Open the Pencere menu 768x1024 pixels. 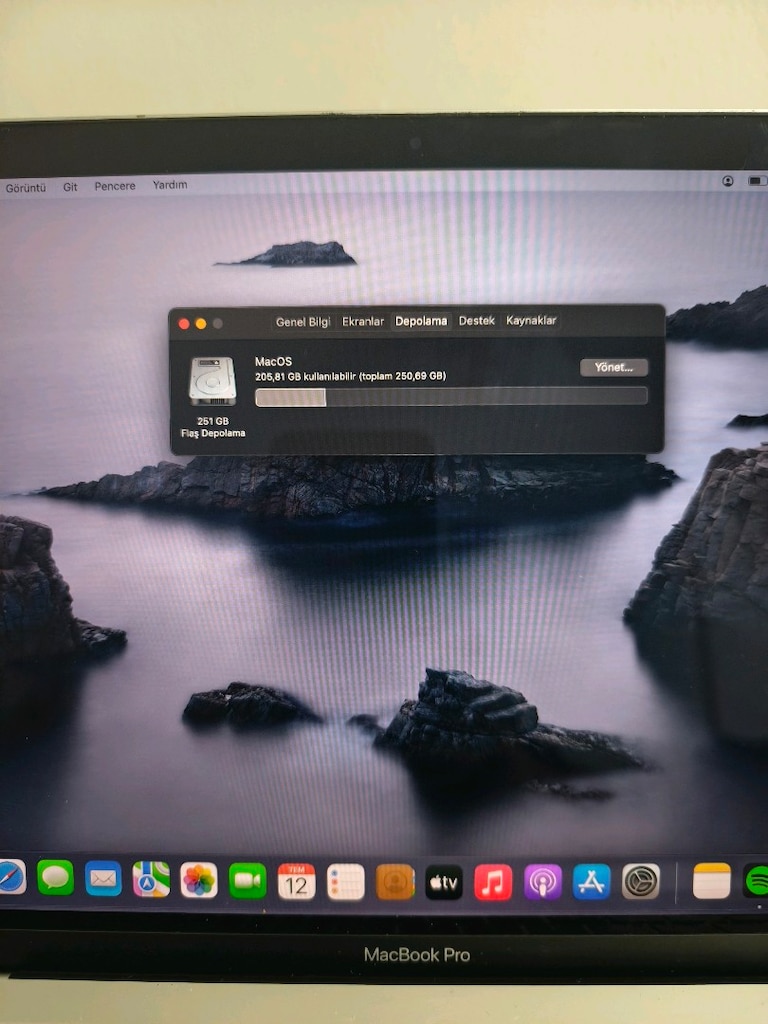pos(115,186)
